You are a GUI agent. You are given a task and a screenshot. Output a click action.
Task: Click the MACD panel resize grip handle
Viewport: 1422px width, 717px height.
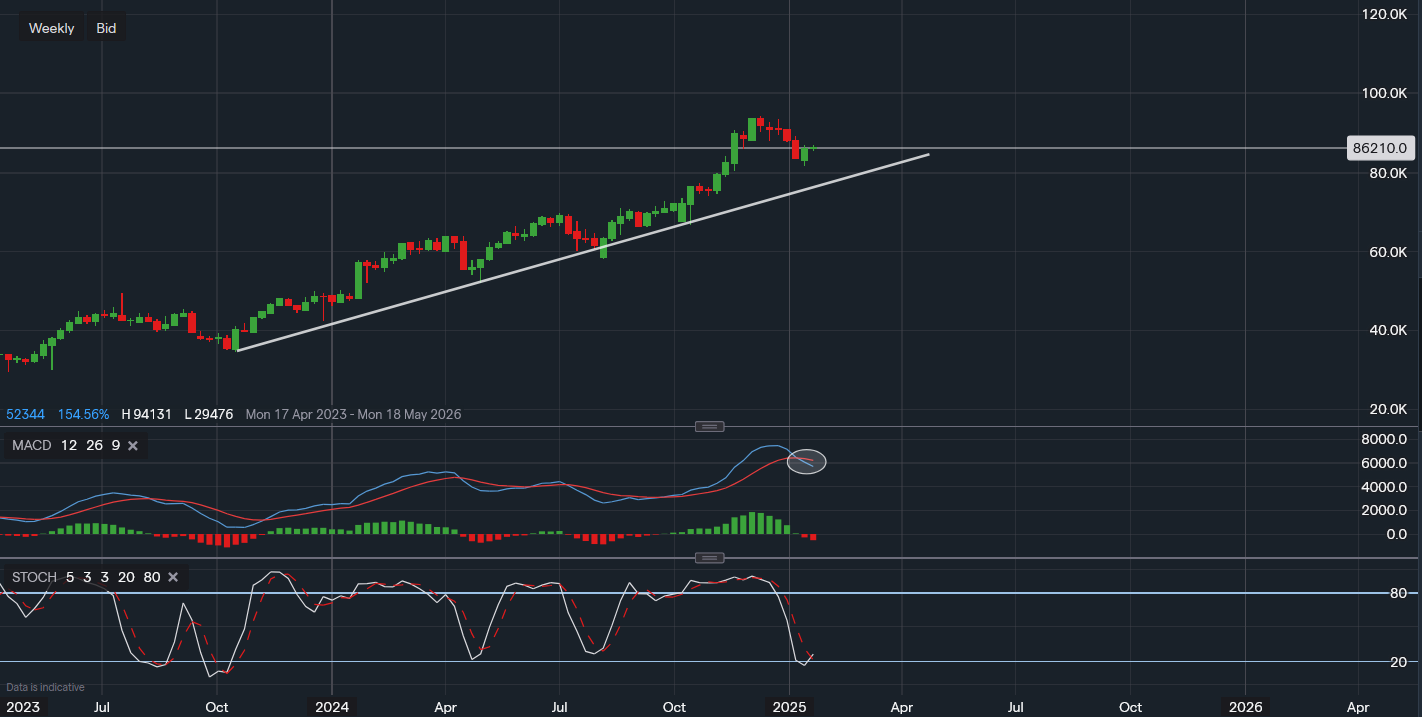click(709, 426)
